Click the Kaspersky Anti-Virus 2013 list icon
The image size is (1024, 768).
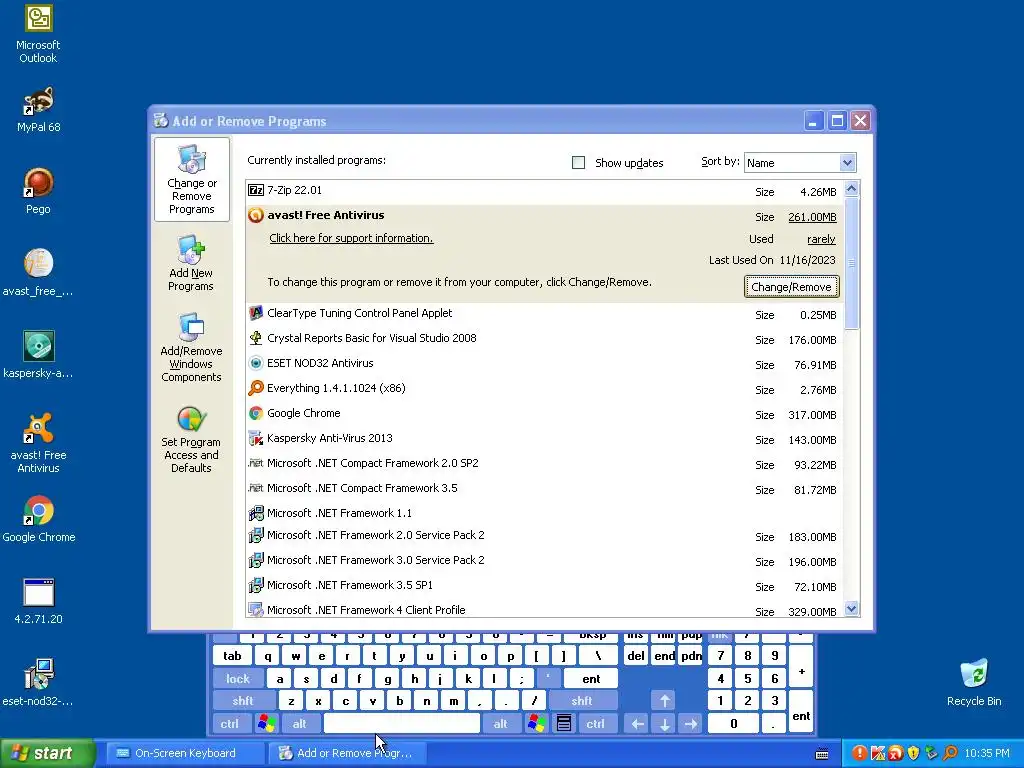point(256,438)
